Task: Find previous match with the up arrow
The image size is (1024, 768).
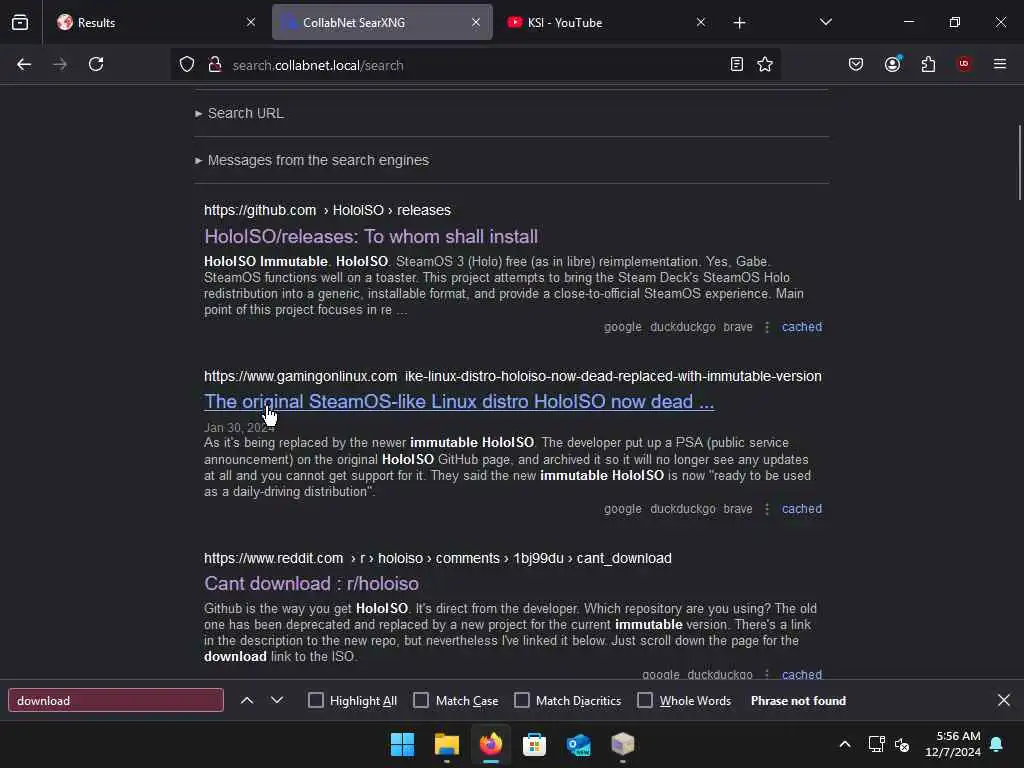Action: (x=247, y=700)
